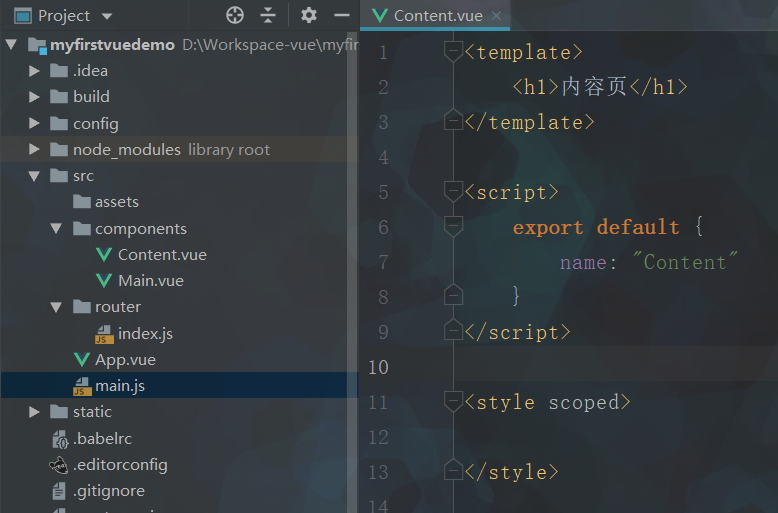The height and width of the screenshot is (513, 778).
Task: Click the main.js file icon
Action: click(82, 386)
